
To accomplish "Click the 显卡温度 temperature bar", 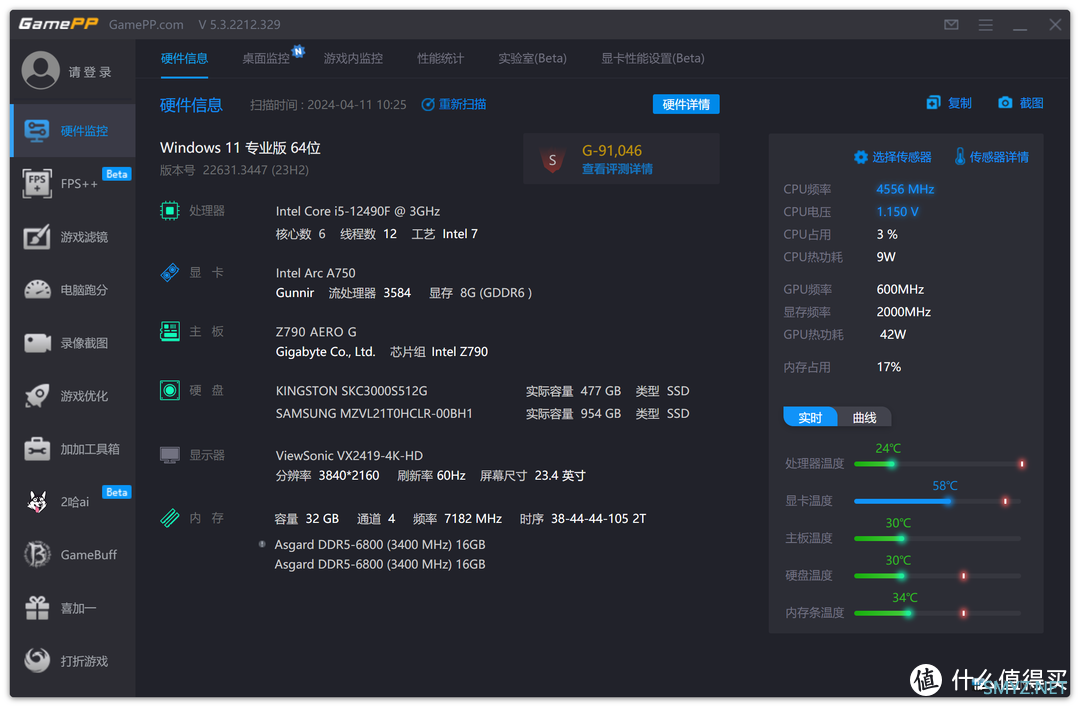I will (938, 501).
